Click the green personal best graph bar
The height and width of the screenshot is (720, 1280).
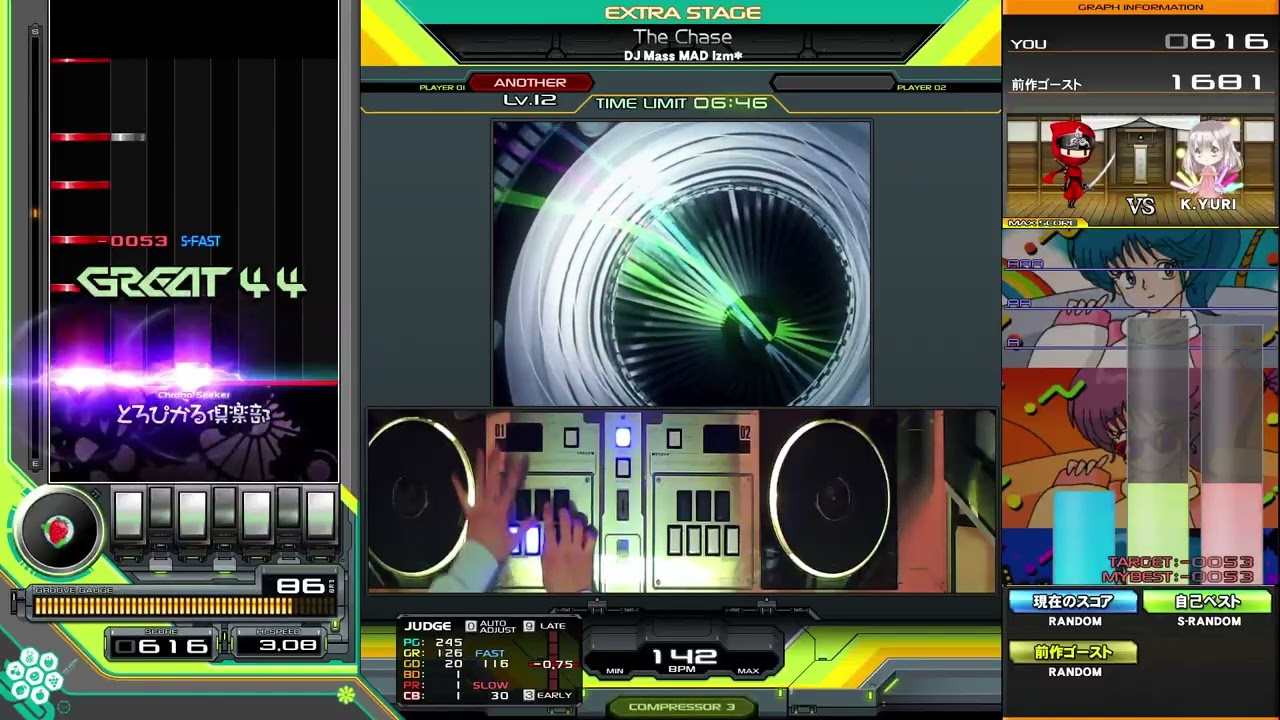tap(1158, 532)
